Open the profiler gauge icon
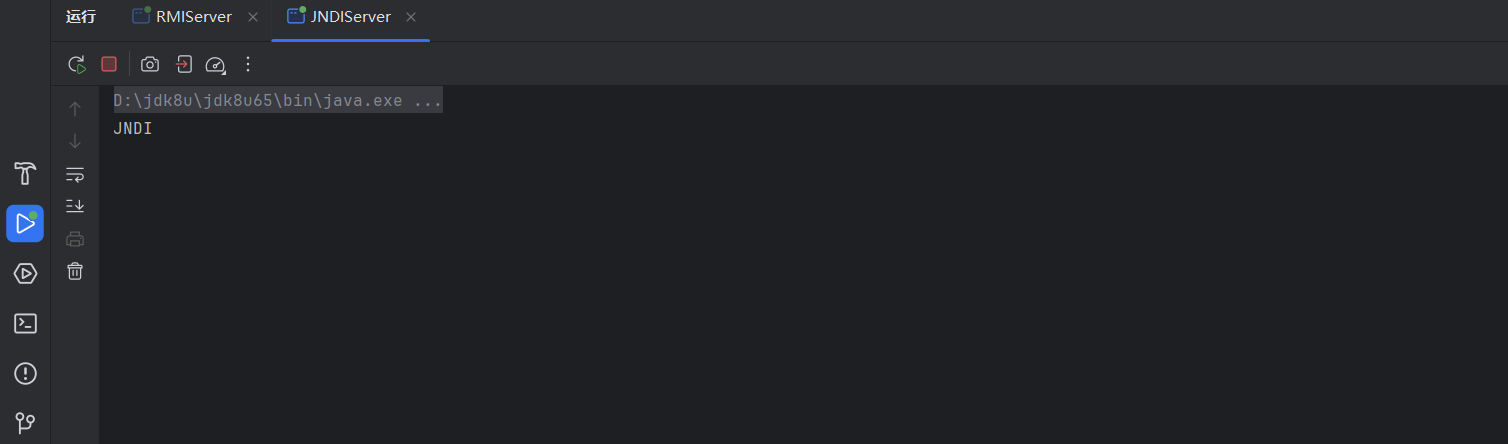 216,65
